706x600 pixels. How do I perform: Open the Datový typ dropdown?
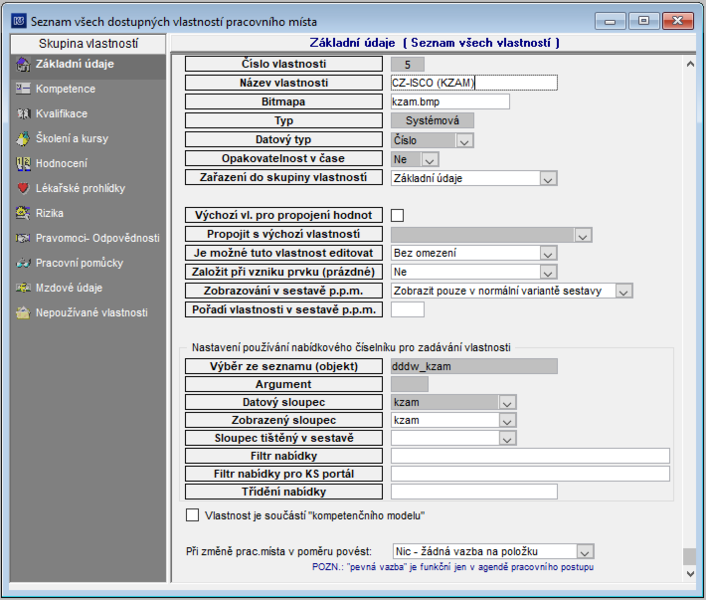[x=464, y=140]
